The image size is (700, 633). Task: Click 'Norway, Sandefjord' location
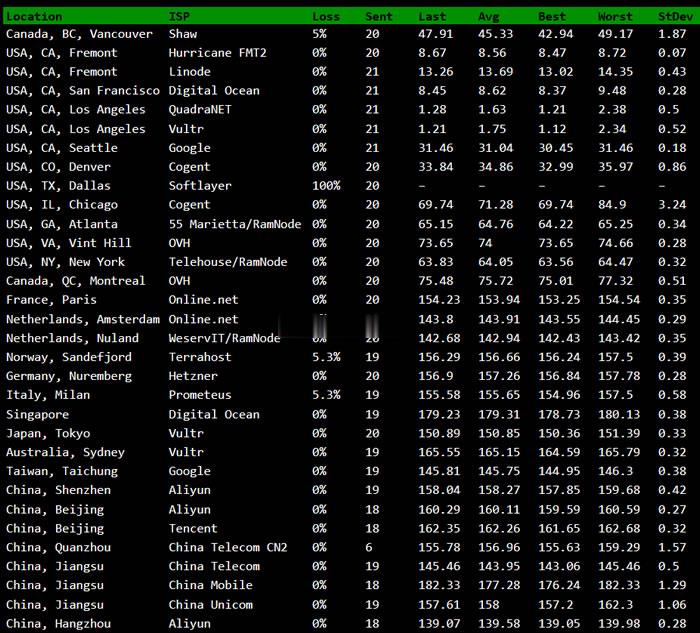(x=69, y=357)
